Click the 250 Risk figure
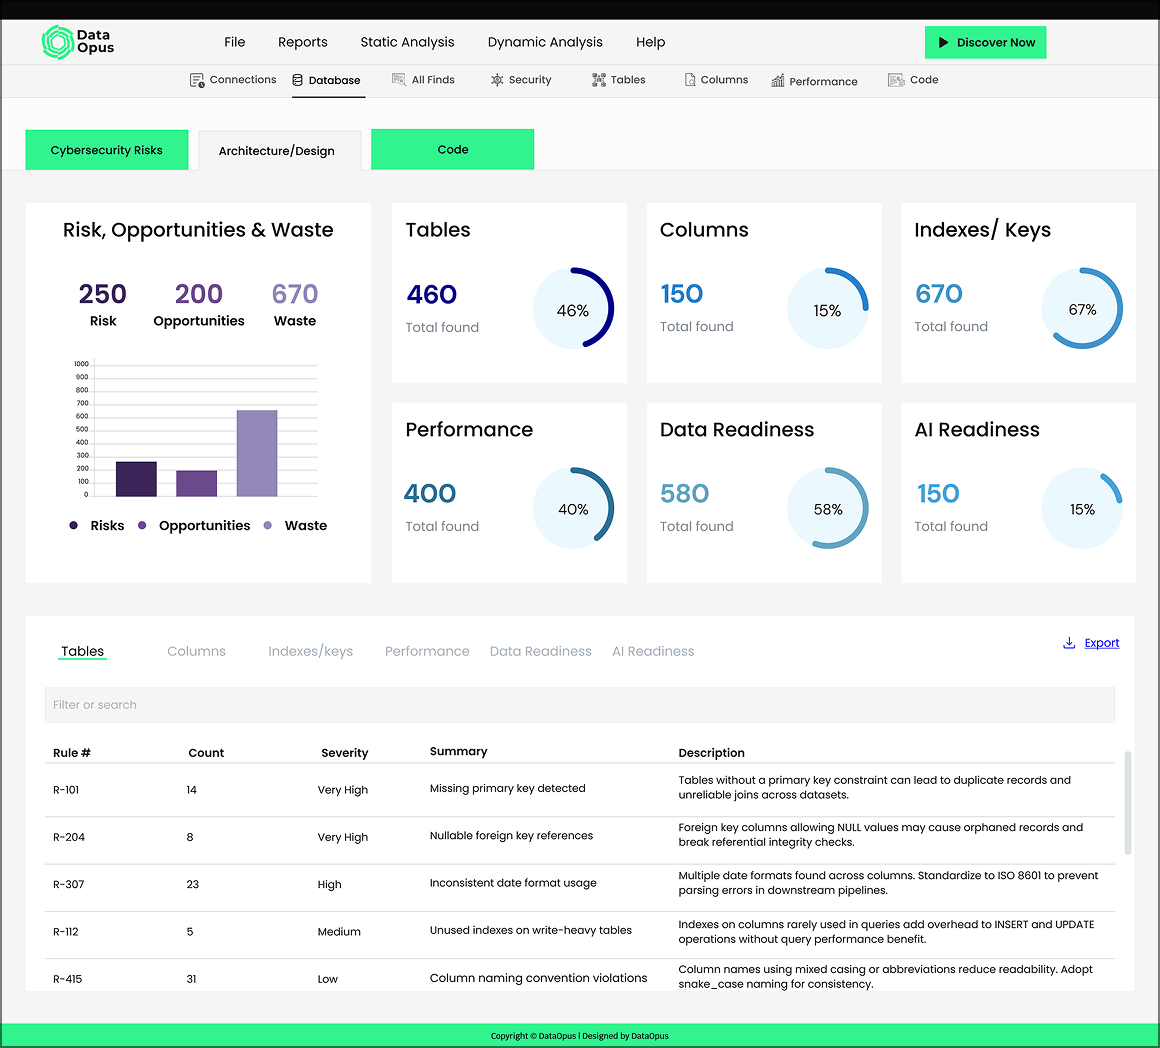This screenshot has width=1160, height=1048. click(102, 294)
